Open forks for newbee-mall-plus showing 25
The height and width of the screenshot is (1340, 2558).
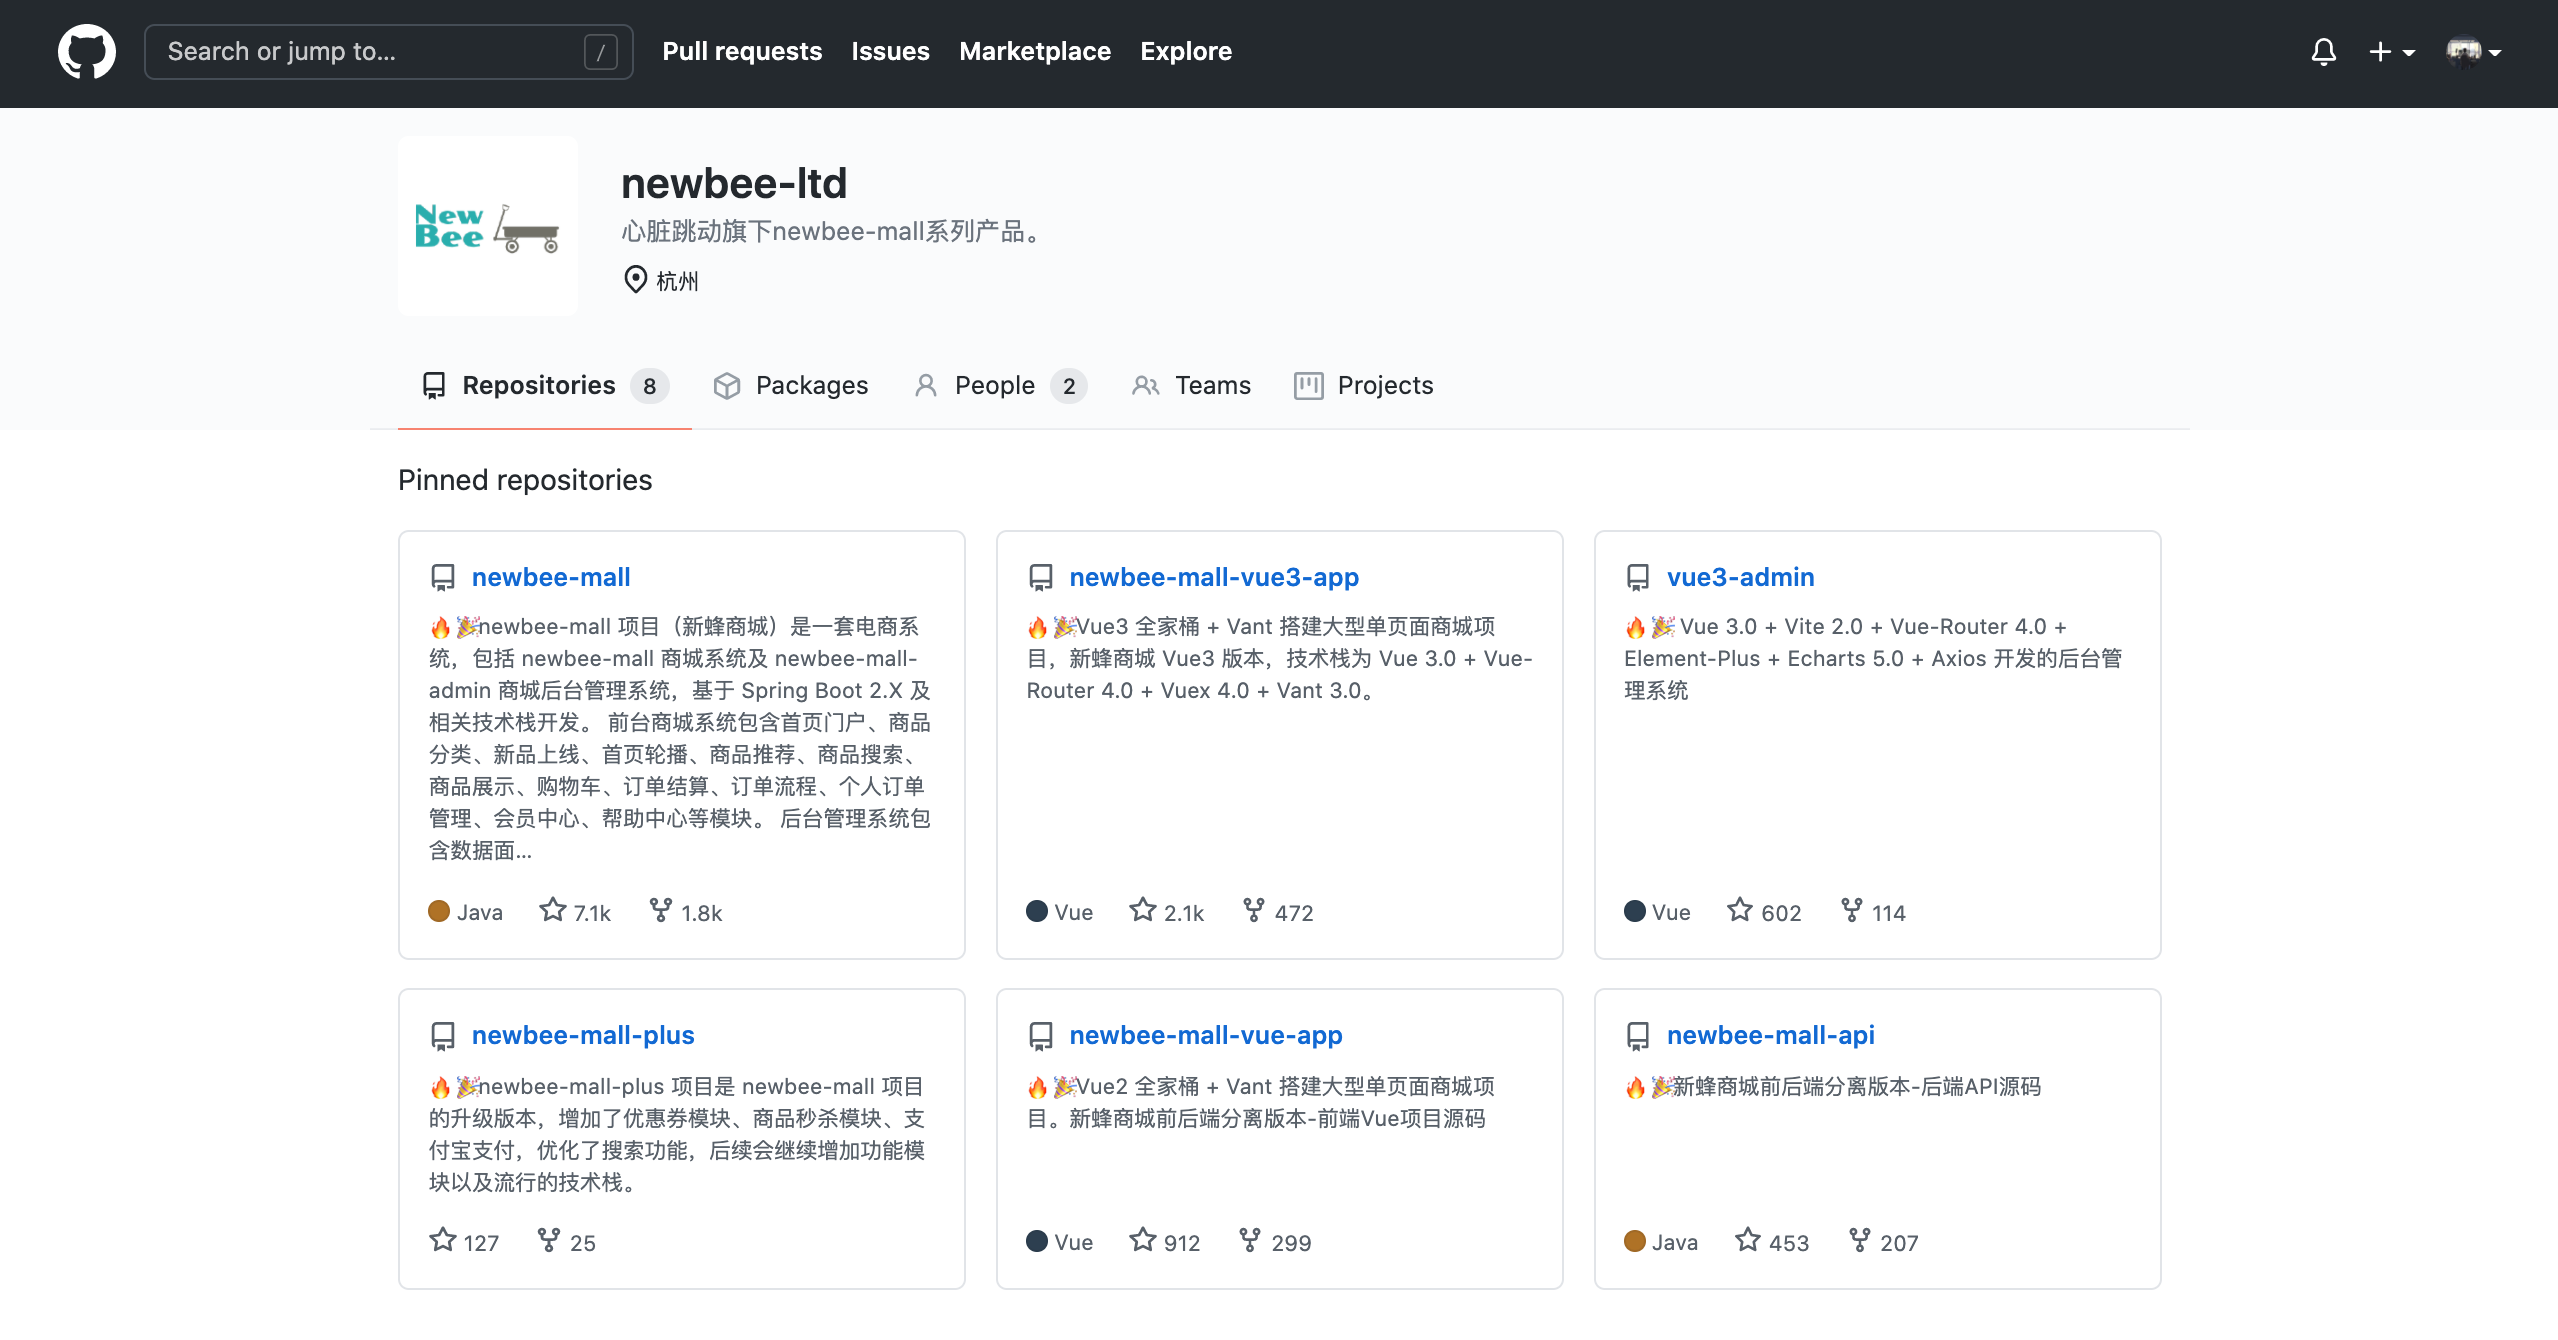click(x=566, y=1241)
